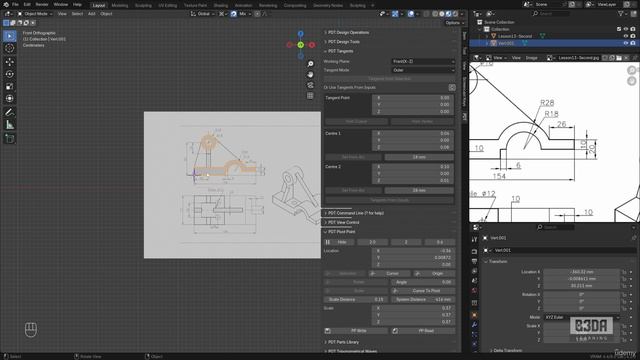The width and height of the screenshot is (640, 360).
Task: Open the Modifiers wrench properties tab
Action: (474, 325)
